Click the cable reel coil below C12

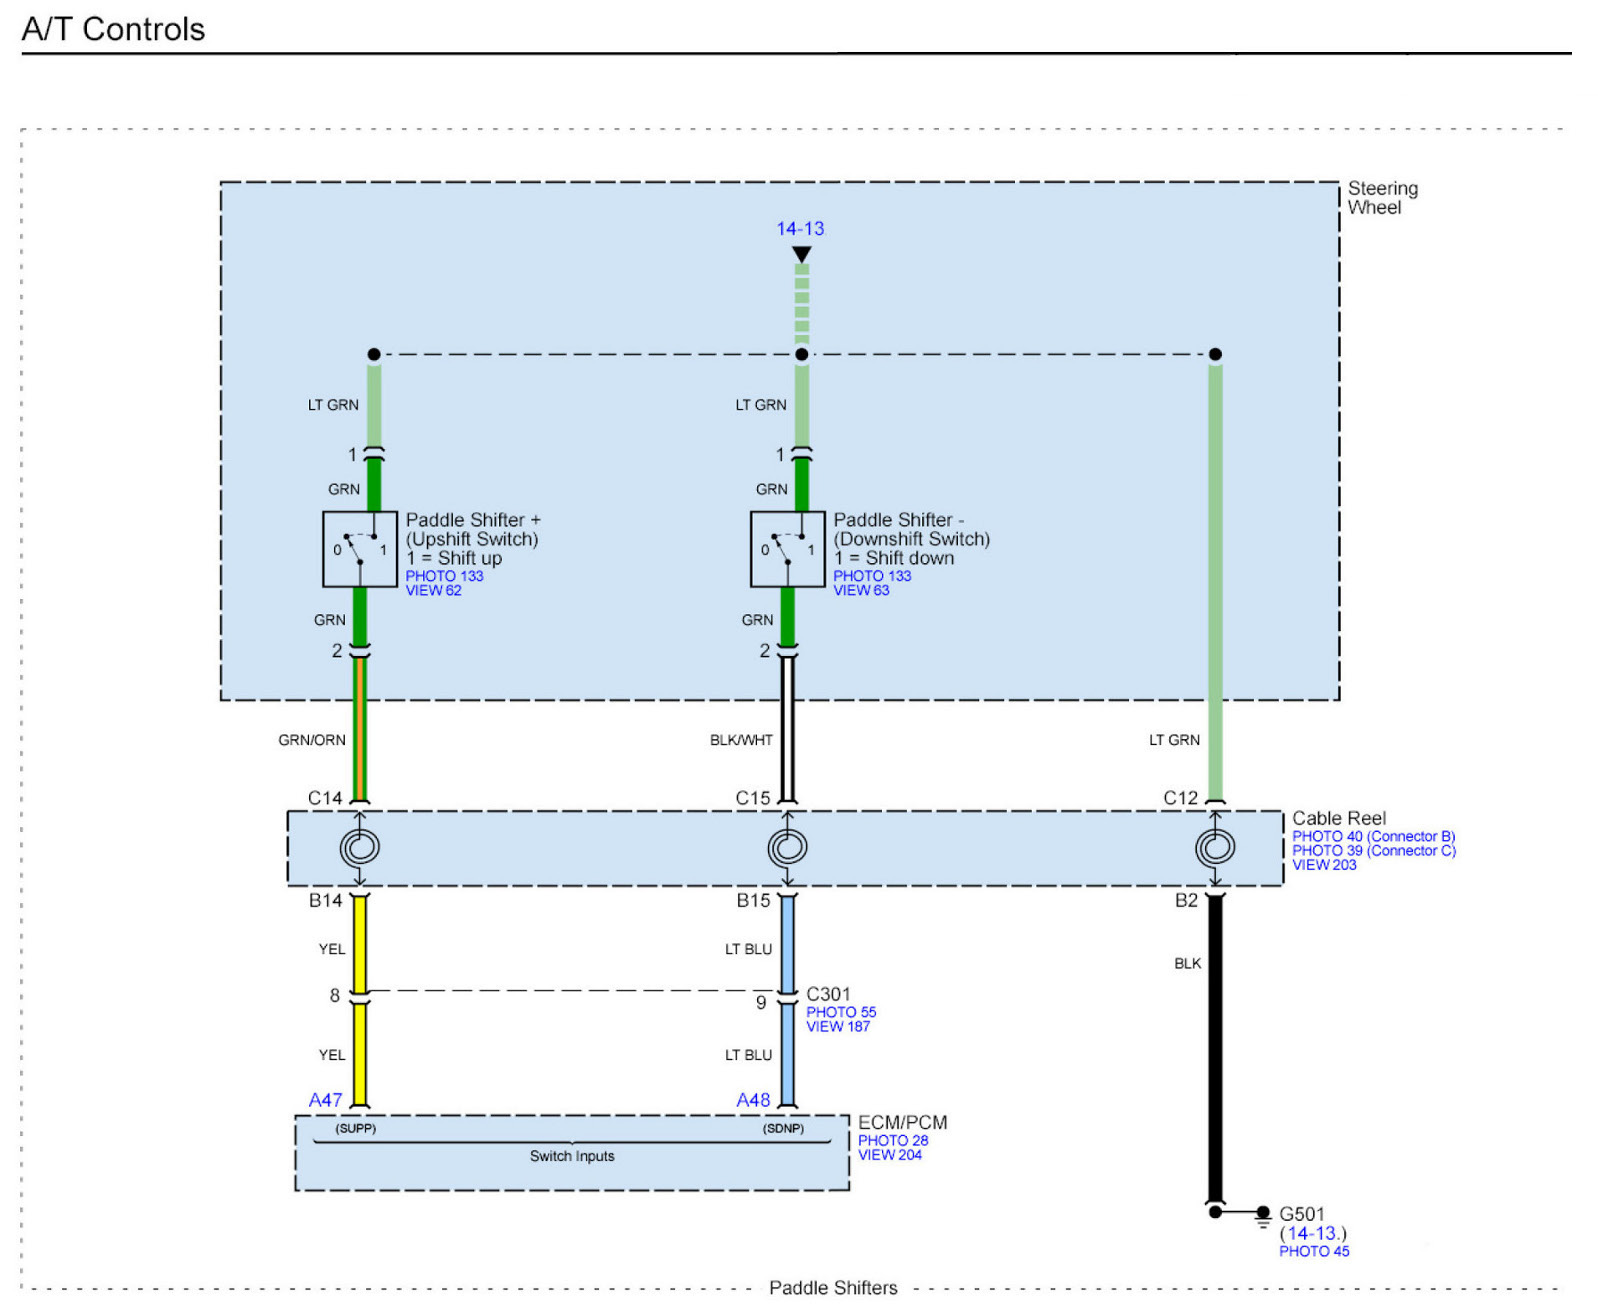(1215, 847)
